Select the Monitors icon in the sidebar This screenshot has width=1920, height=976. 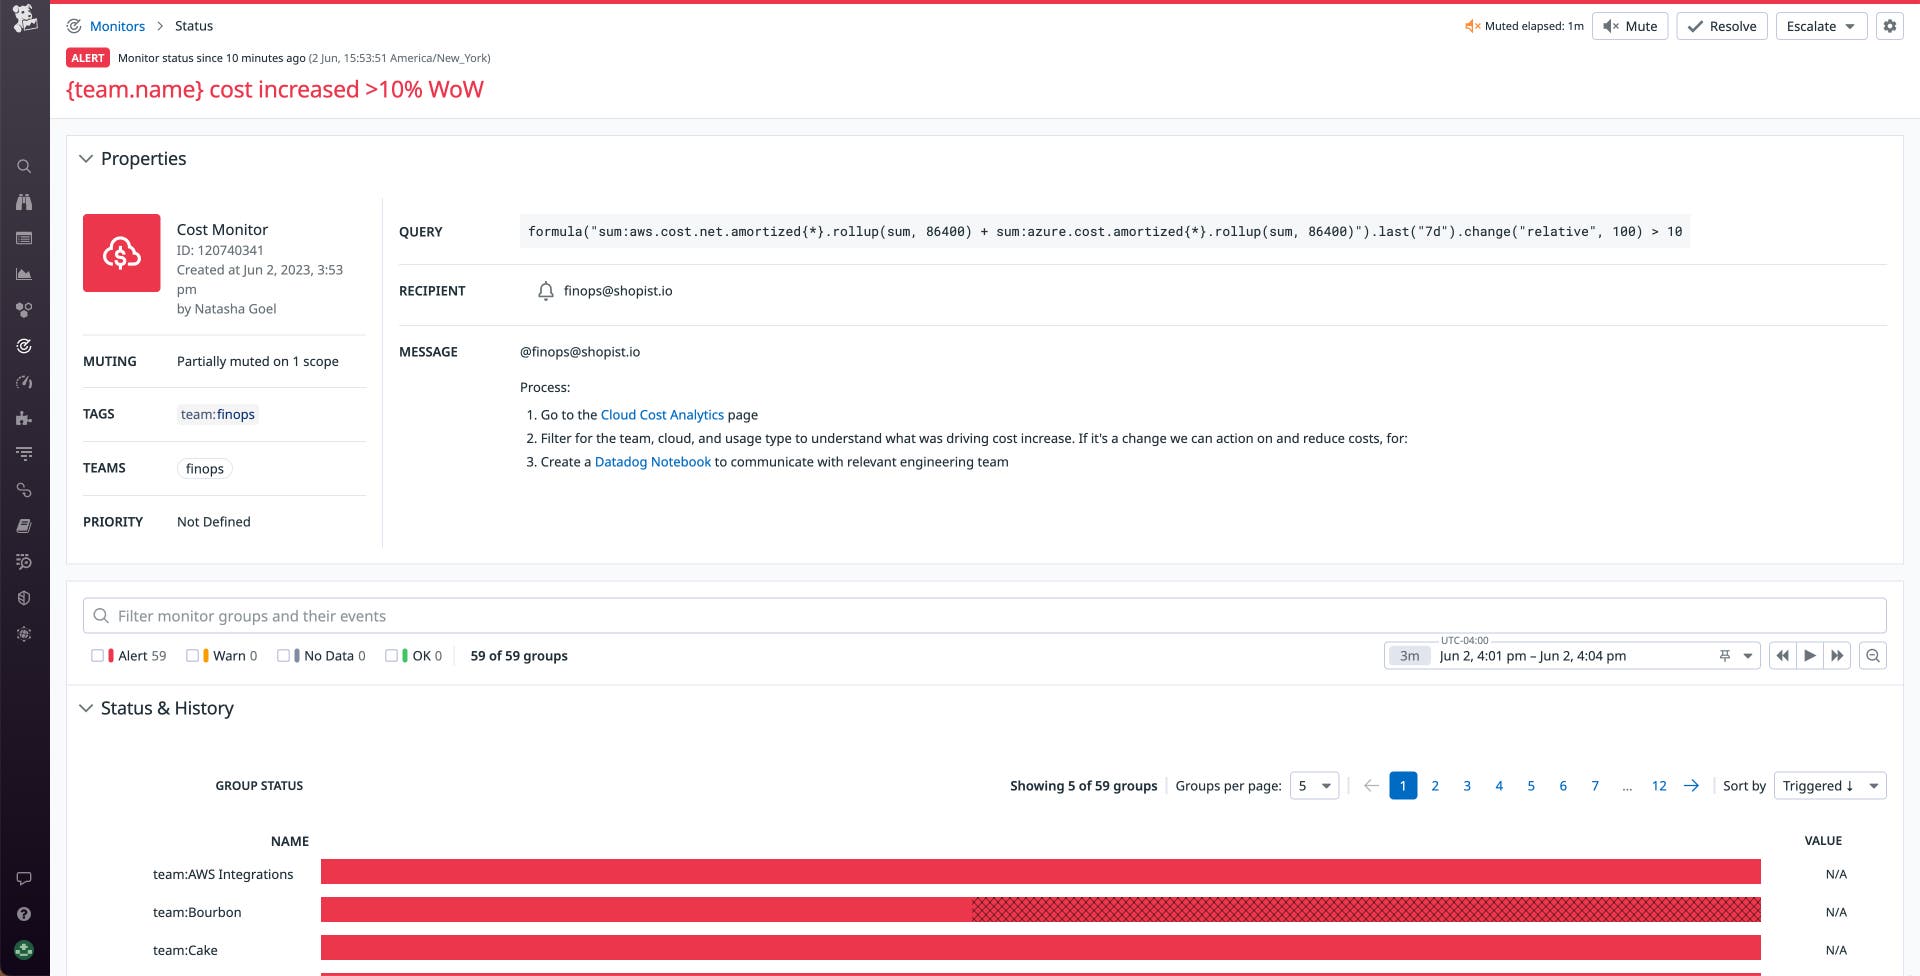pos(24,346)
